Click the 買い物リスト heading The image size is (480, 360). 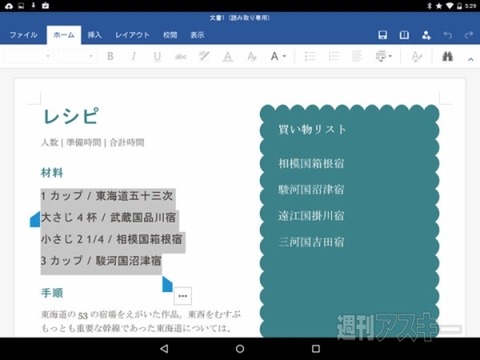tap(312, 129)
